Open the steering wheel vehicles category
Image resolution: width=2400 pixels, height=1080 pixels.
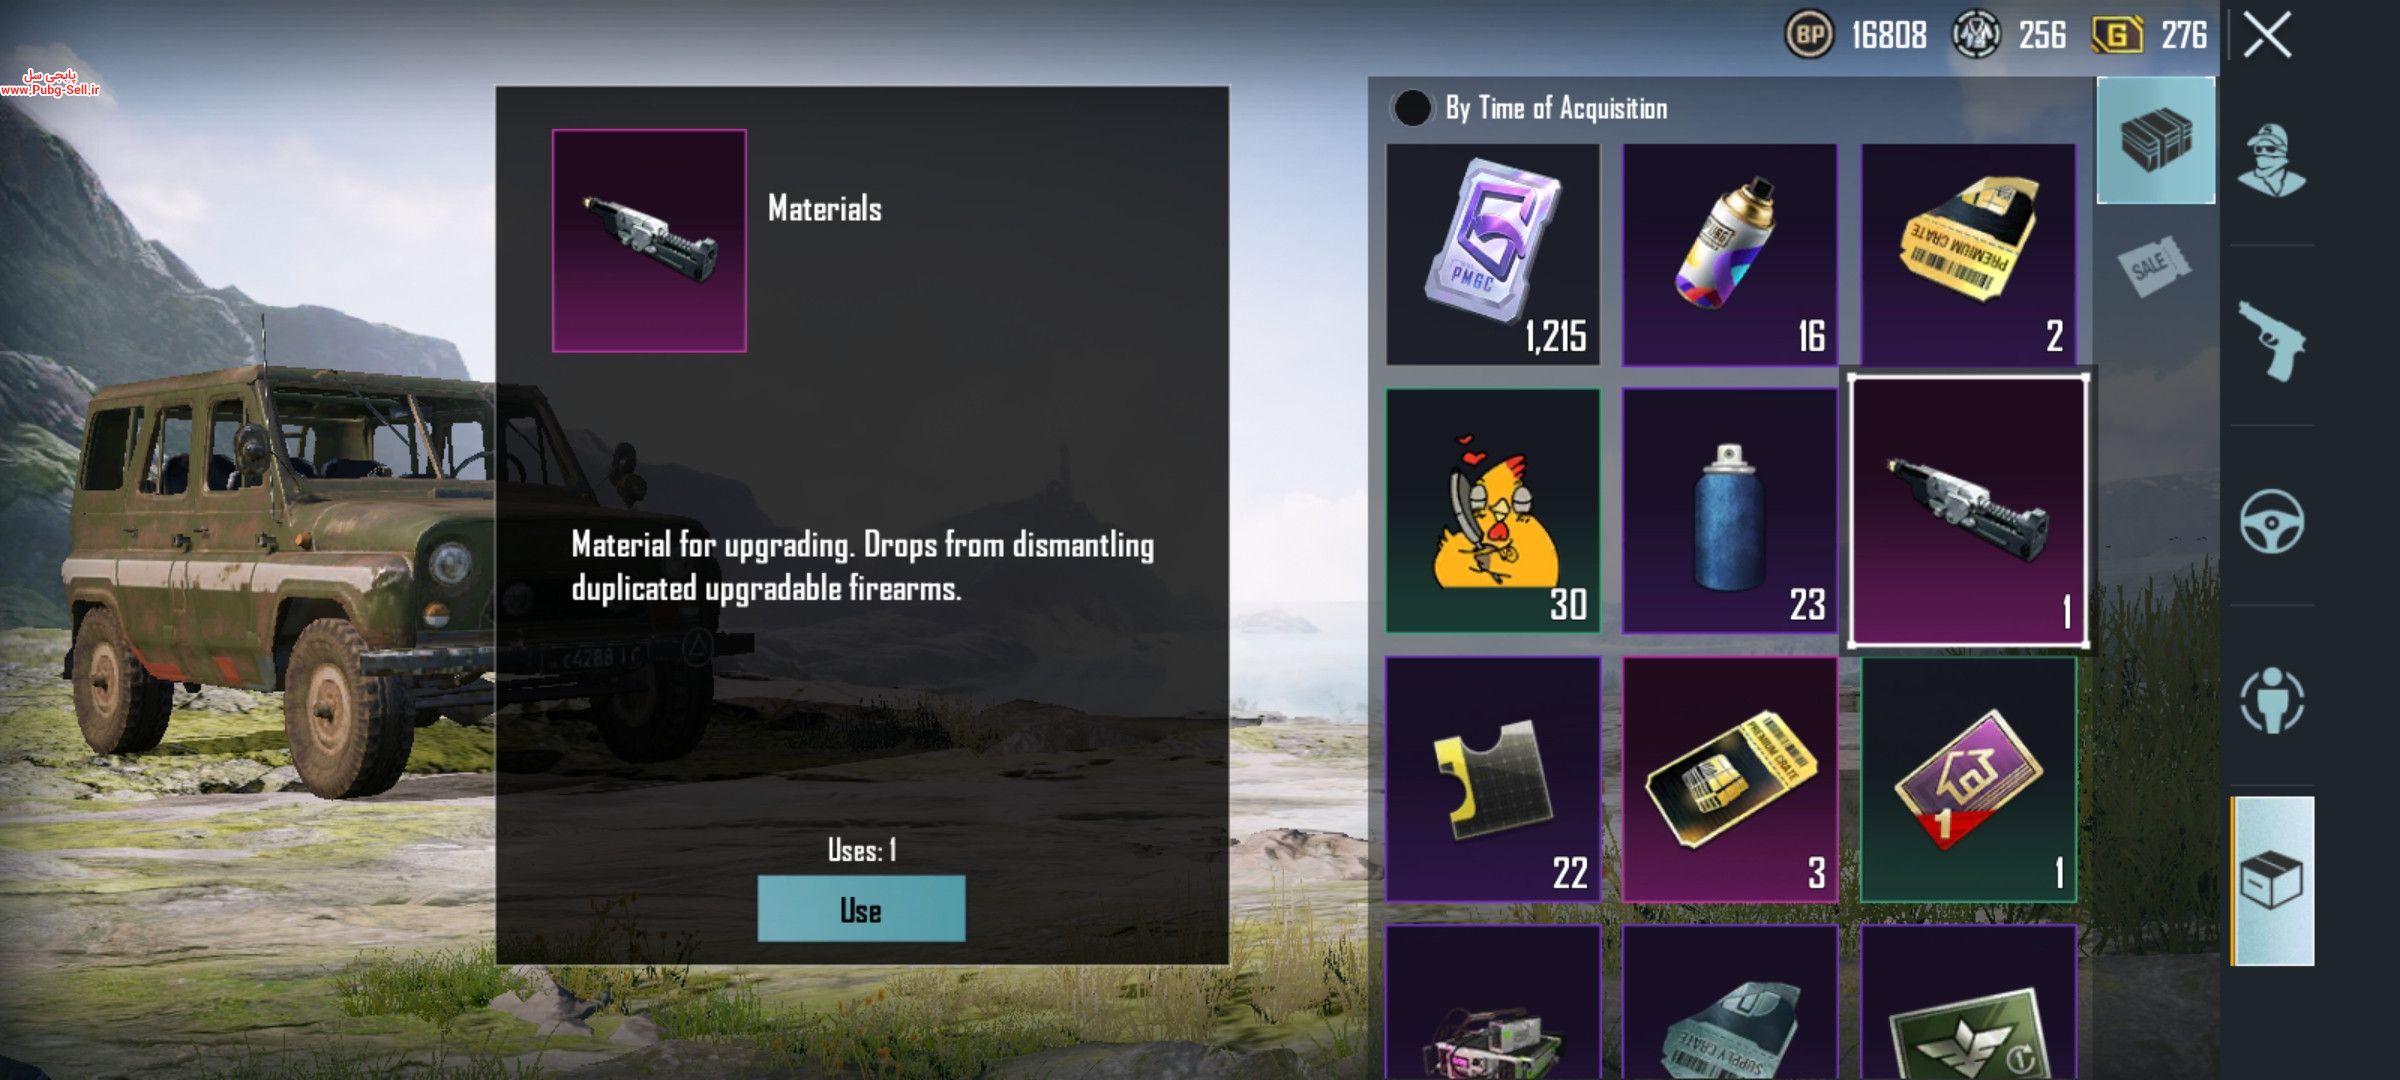[x=2272, y=521]
